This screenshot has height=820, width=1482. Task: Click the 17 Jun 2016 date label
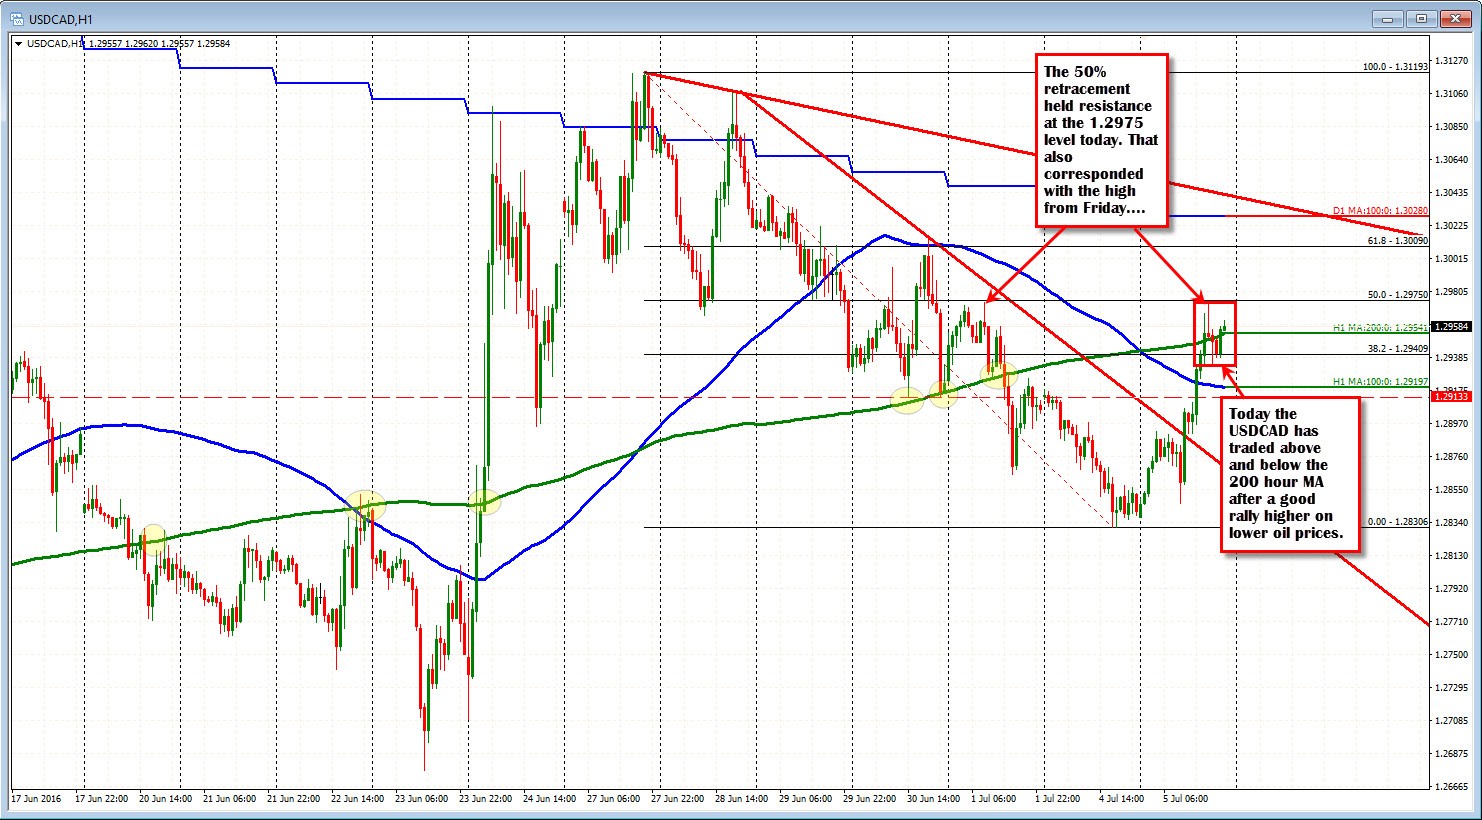tap(36, 800)
